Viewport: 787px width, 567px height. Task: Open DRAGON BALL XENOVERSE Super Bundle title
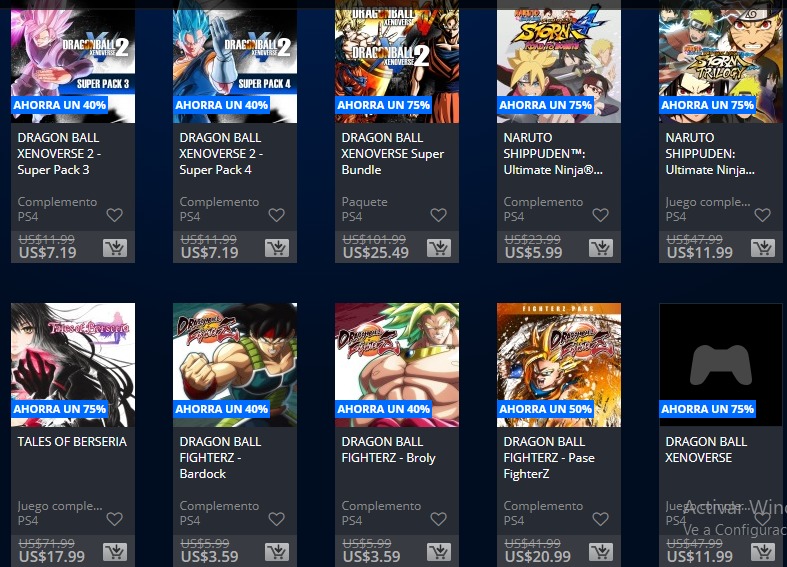click(x=392, y=154)
